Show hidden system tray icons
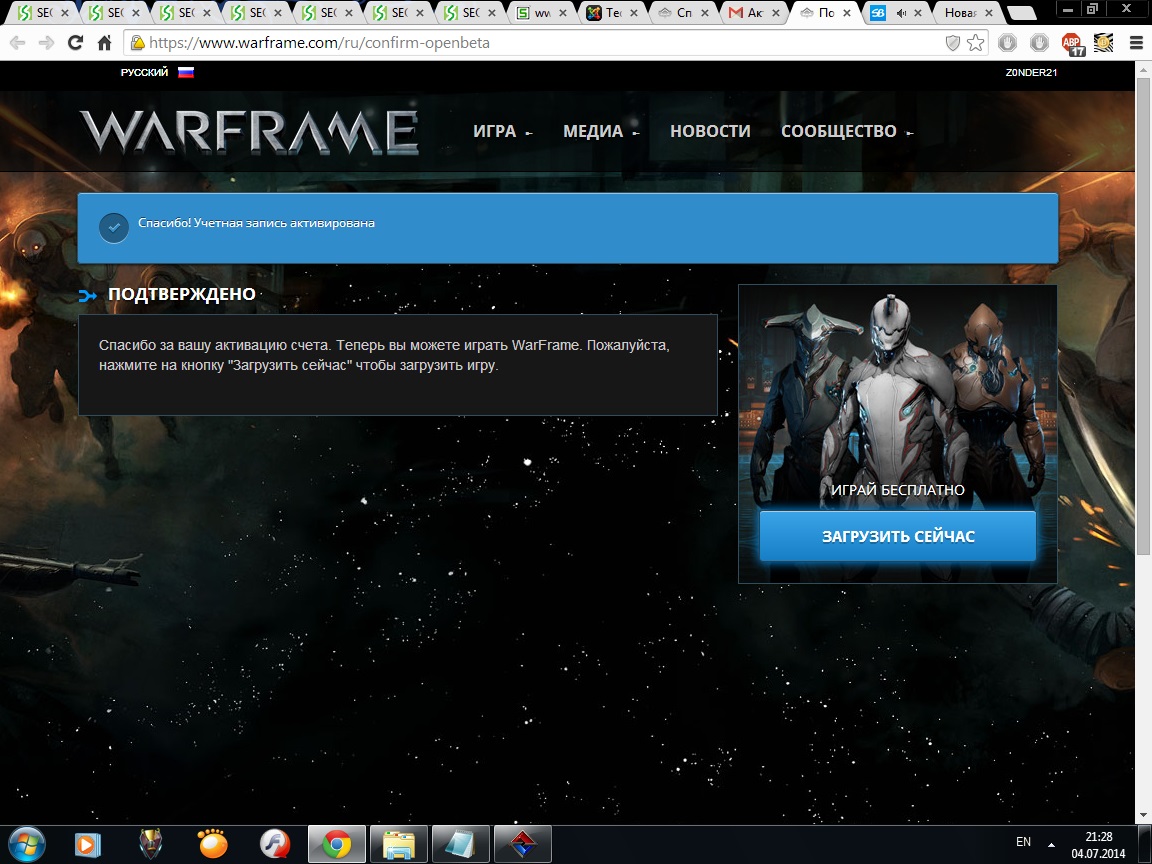Image resolution: width=1152 pixels, height=864 pixels. pos(1051,844)
